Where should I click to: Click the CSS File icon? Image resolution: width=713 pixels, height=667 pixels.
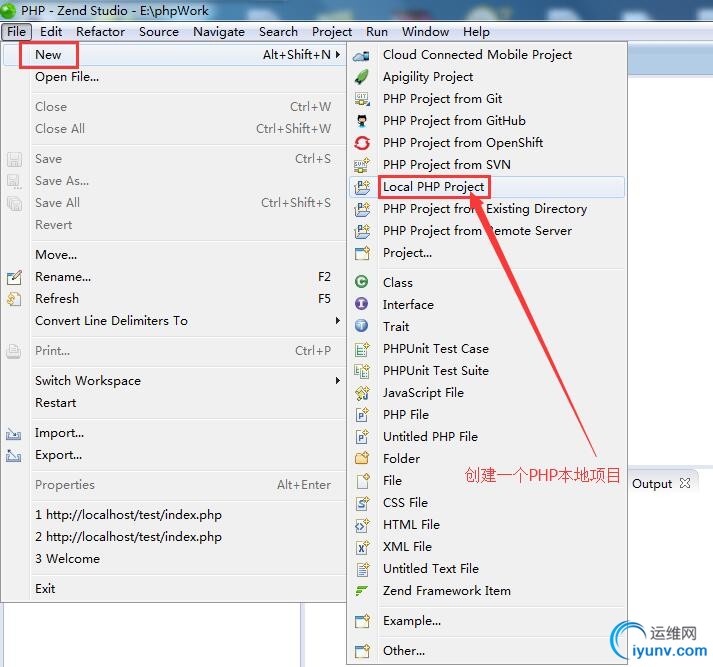362,503
